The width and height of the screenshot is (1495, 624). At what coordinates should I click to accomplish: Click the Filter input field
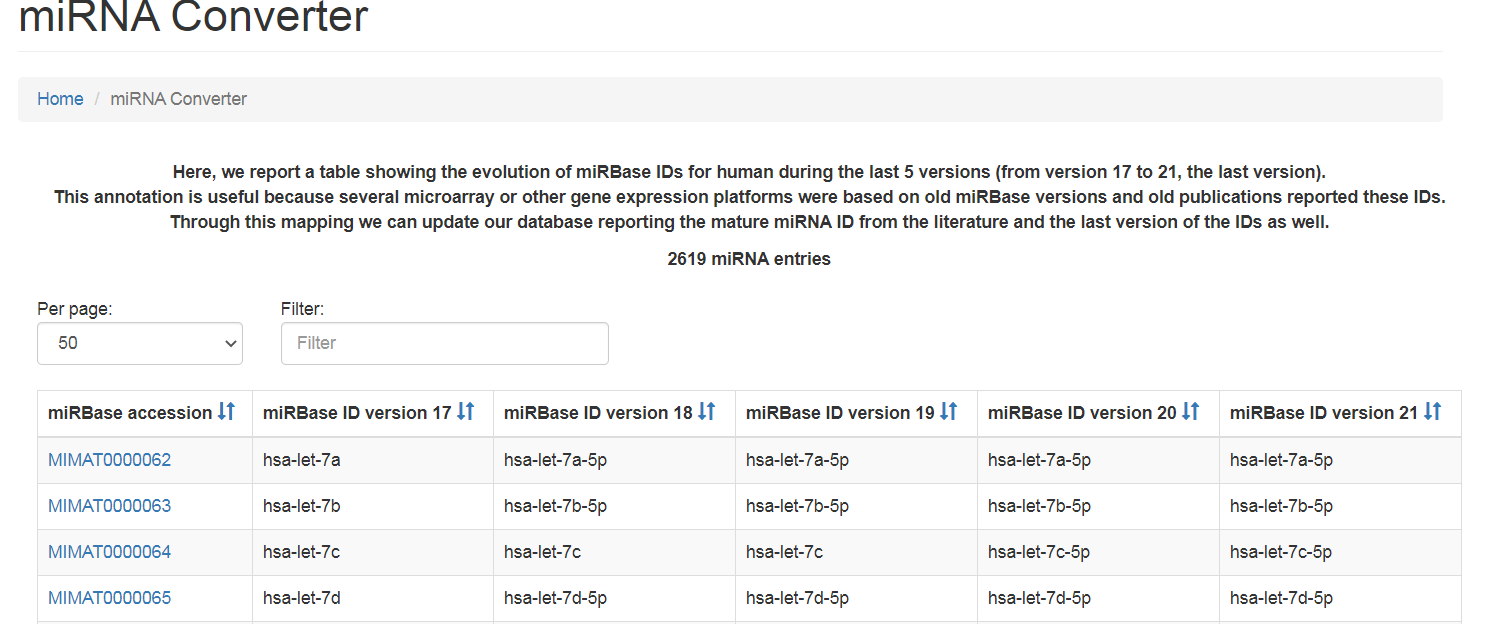coord(445,343)
